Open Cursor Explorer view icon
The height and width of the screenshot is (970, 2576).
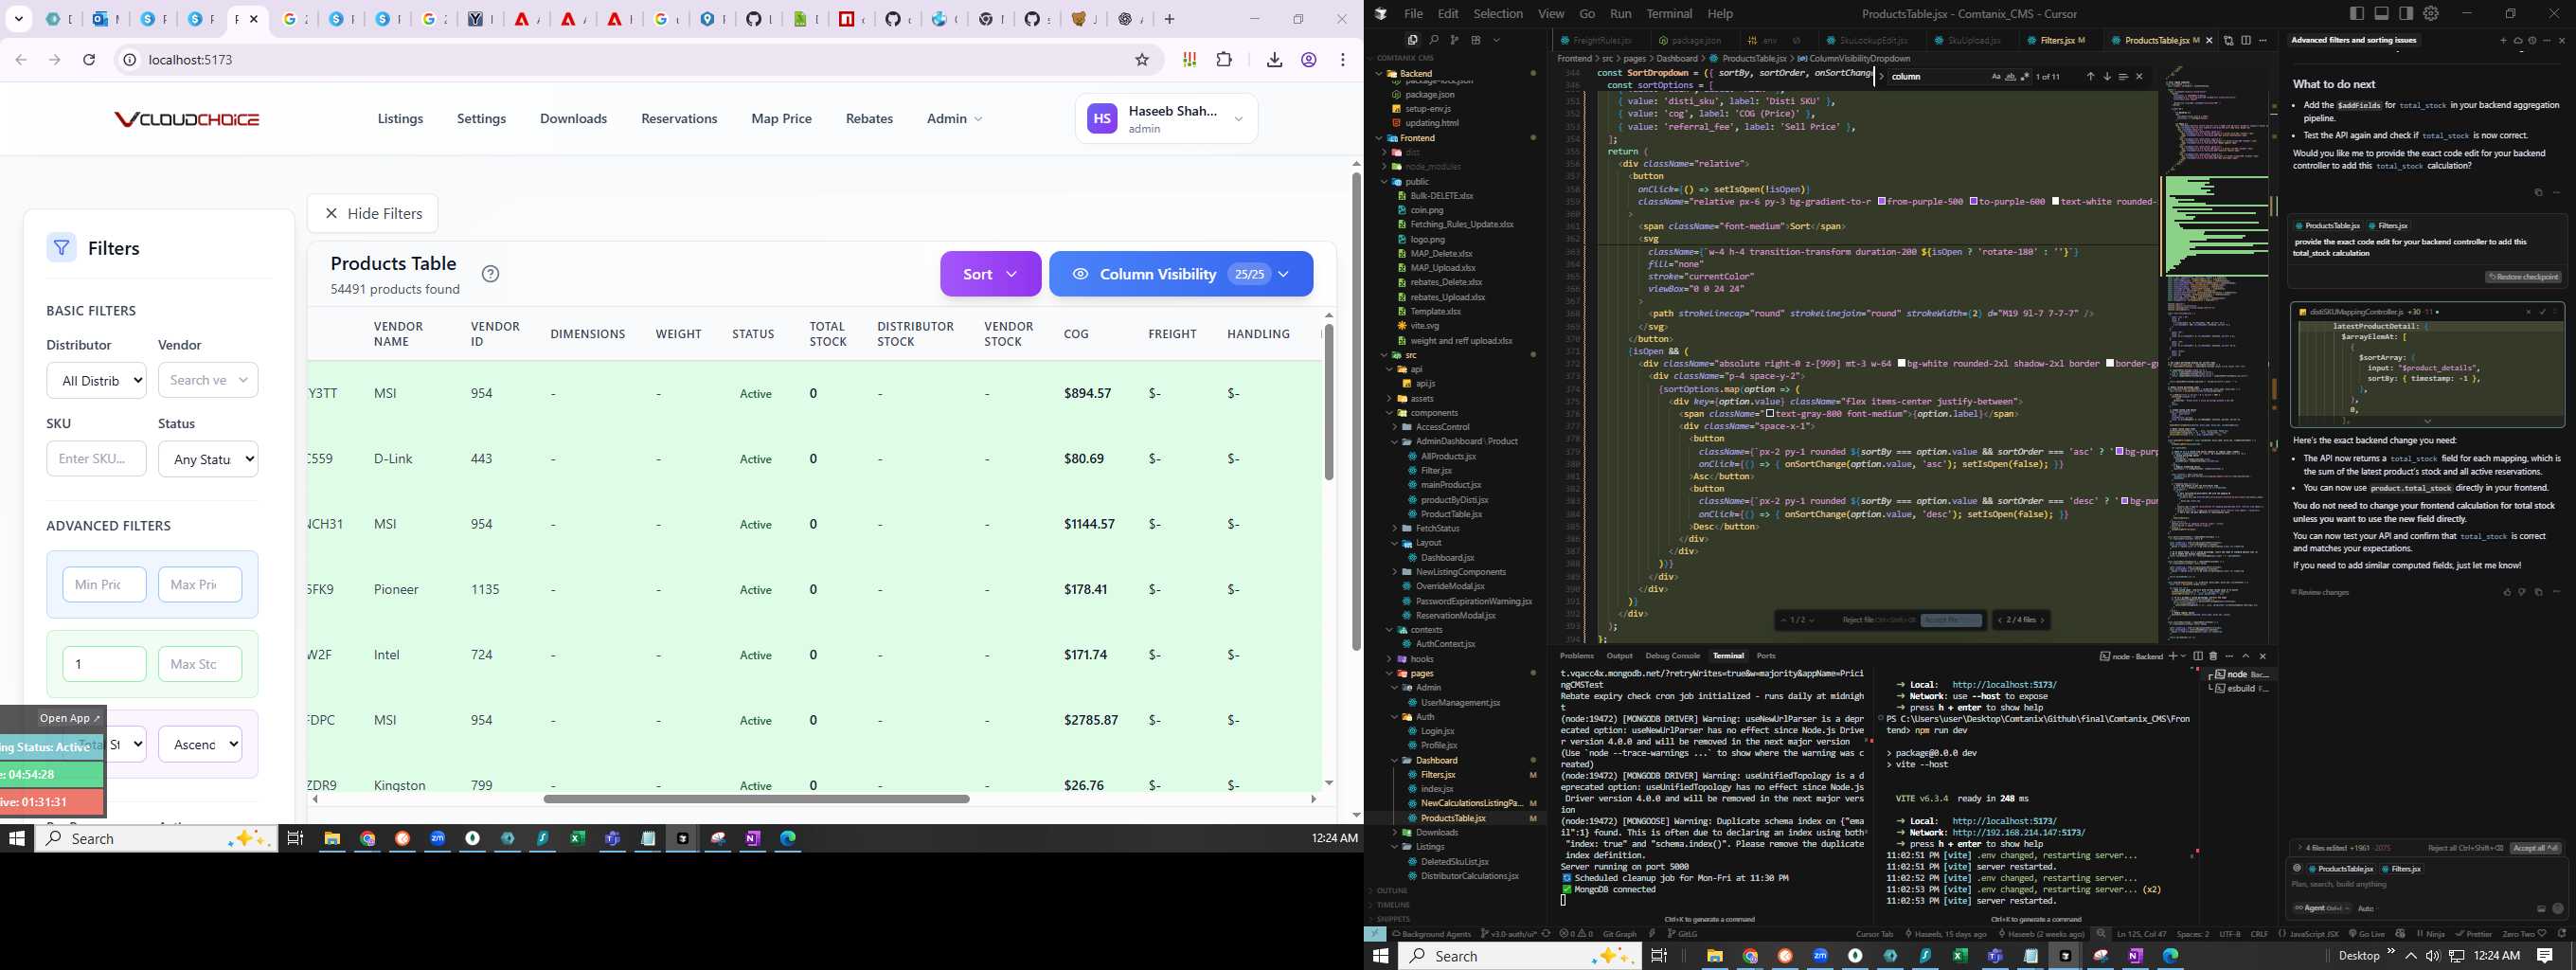[1413, 40]
